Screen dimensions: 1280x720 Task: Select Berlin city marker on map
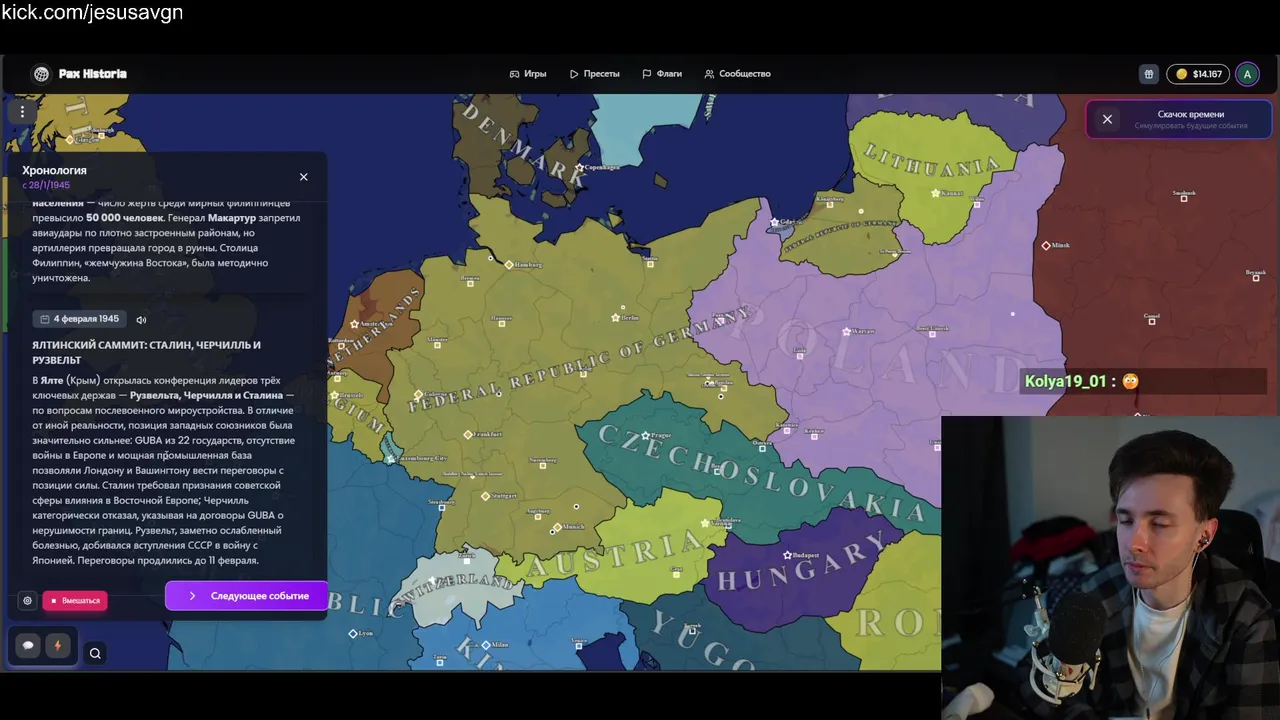[x=616, y=318]
